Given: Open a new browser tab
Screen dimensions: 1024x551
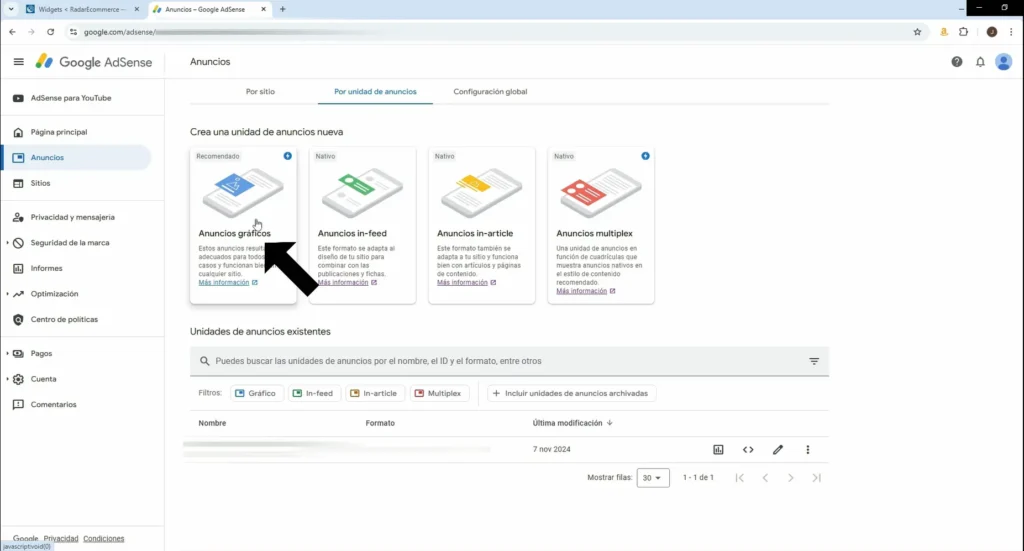Looking at the screenshot, I should tap(282, 9).
